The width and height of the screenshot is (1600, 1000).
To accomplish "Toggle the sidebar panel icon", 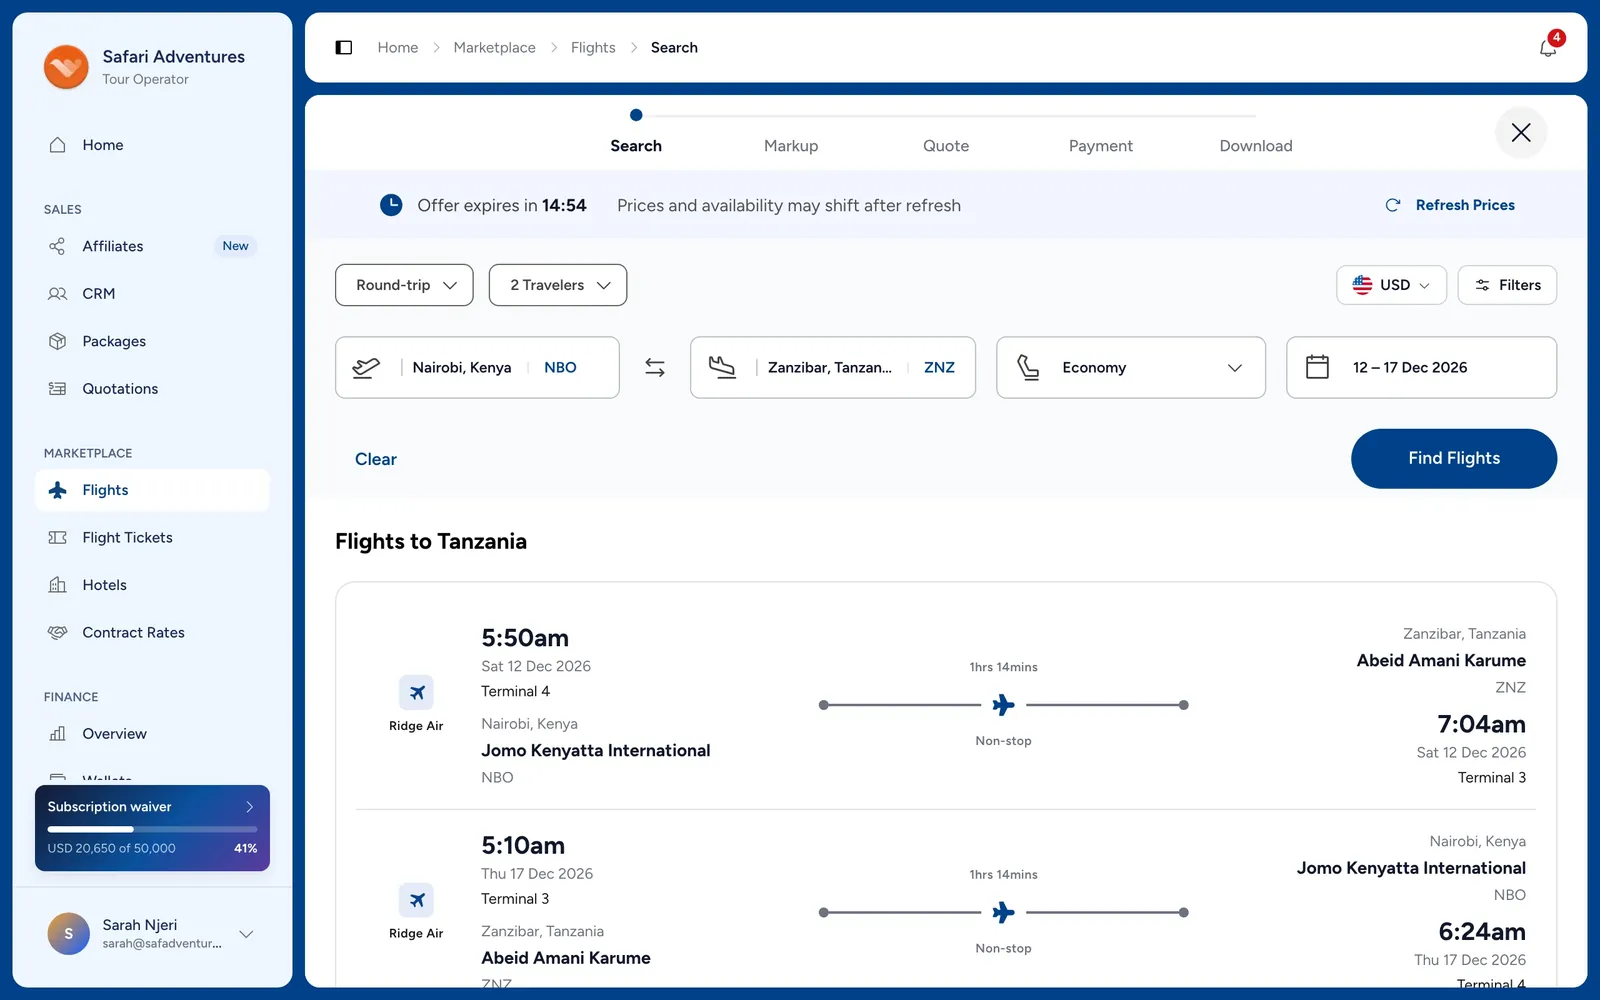I will coord(344,47).
